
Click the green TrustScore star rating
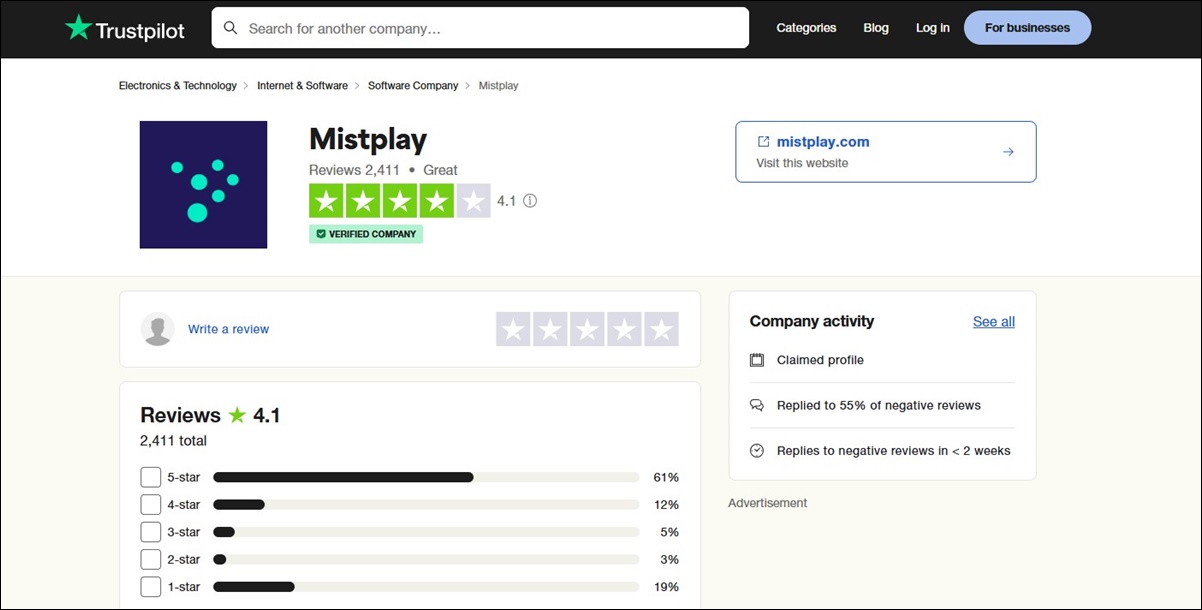[x=399, y=201]
